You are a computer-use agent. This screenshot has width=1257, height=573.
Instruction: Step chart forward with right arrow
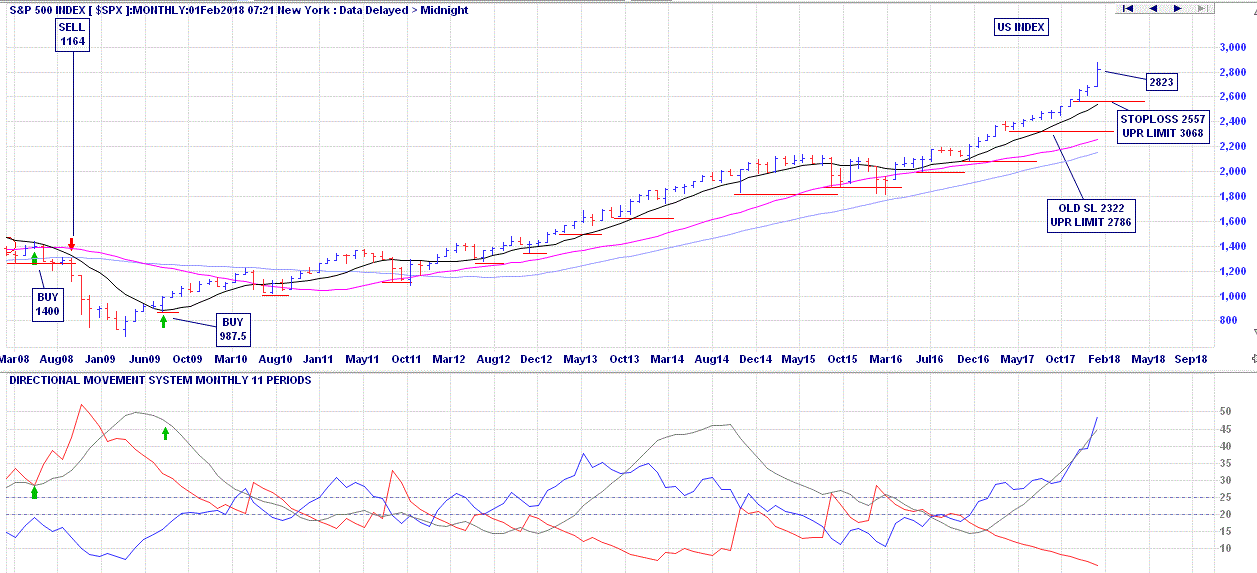coord(1177,9)
